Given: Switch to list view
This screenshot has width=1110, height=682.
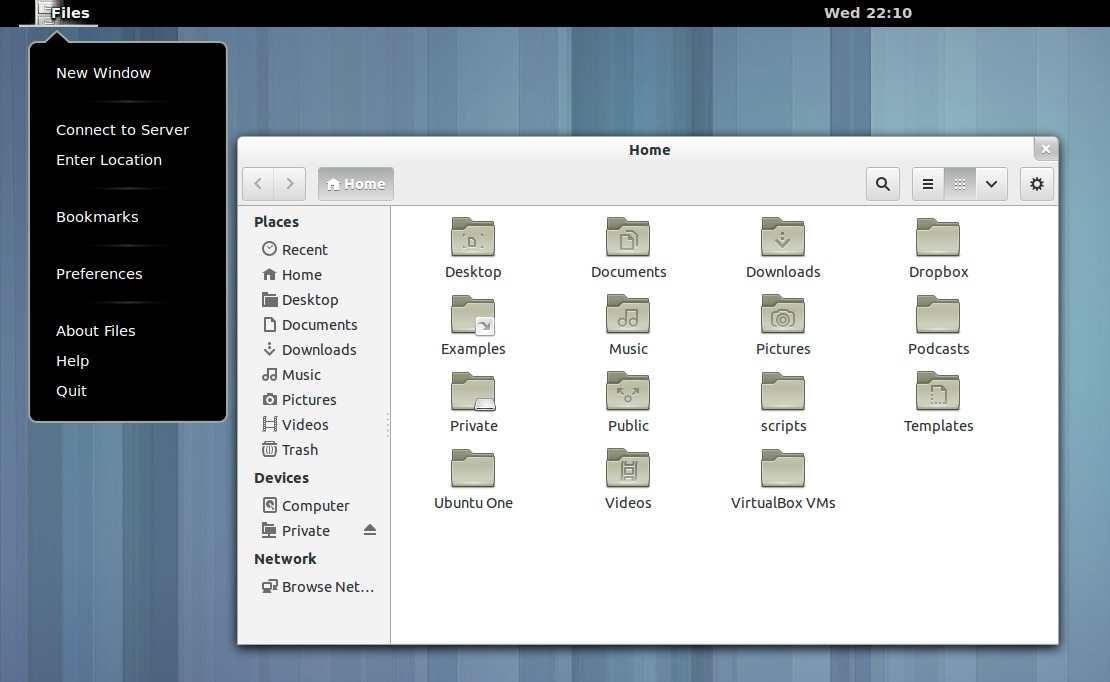Looking at the screenshot, I should click(928, 184).
